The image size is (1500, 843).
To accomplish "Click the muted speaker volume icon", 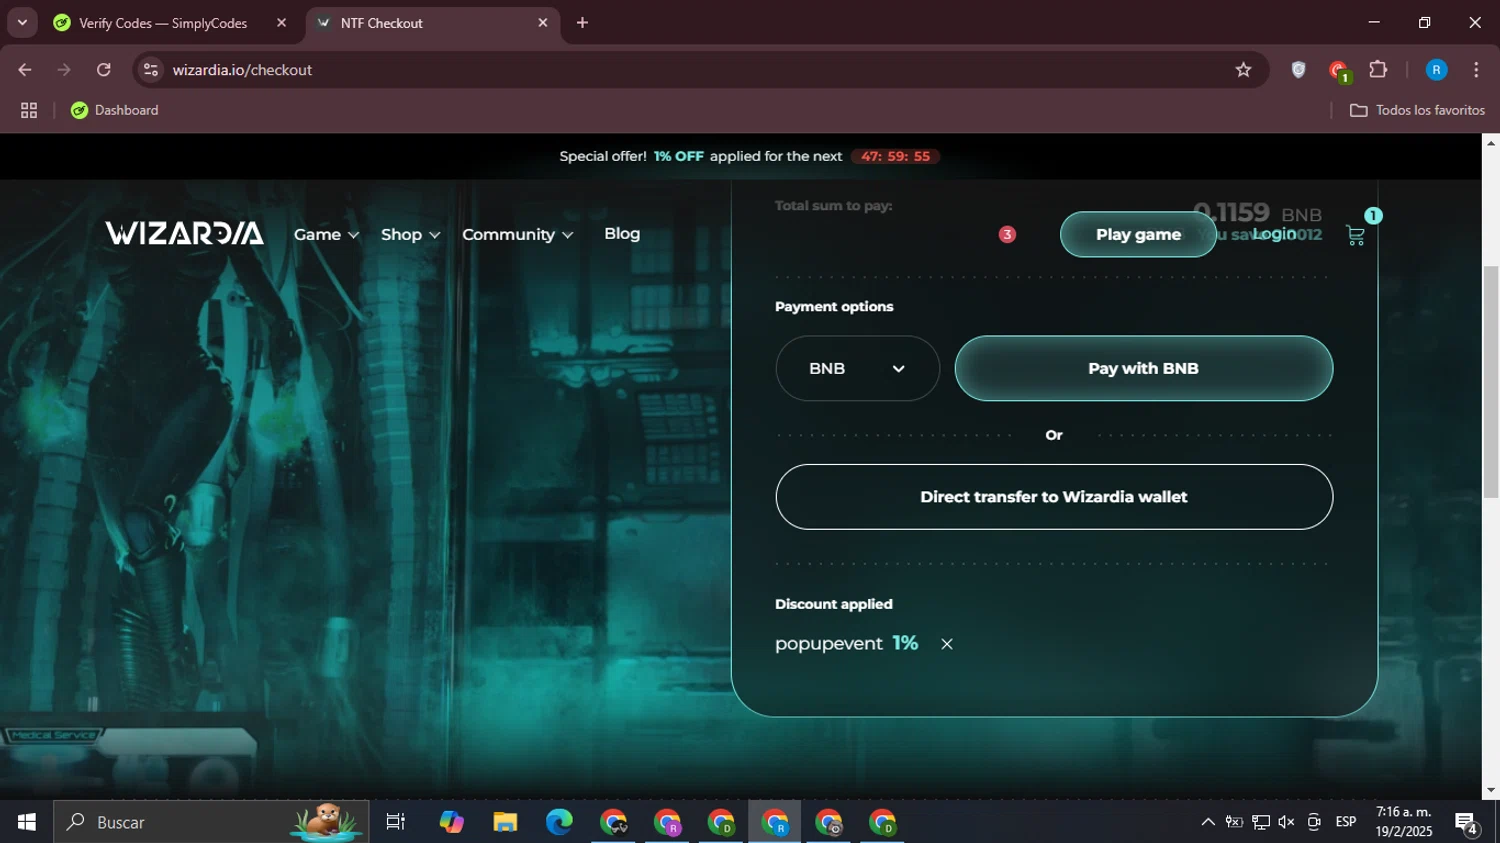I will pyautogui.click(x=1286, y=822).
